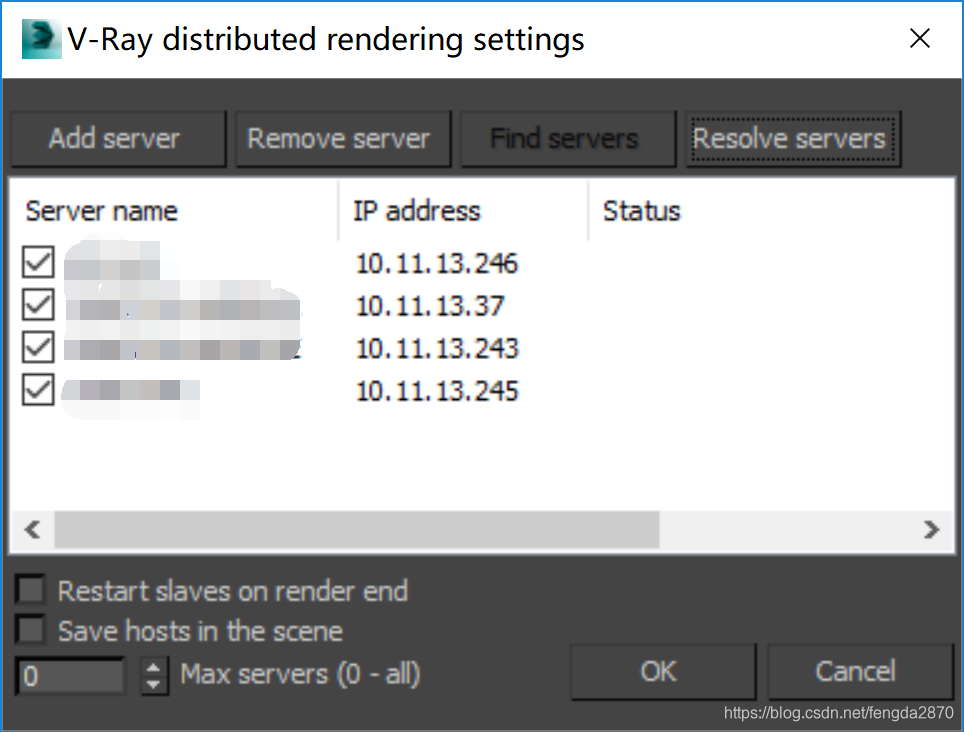
Task: Click Resolve servers
Action: point(793,138)
